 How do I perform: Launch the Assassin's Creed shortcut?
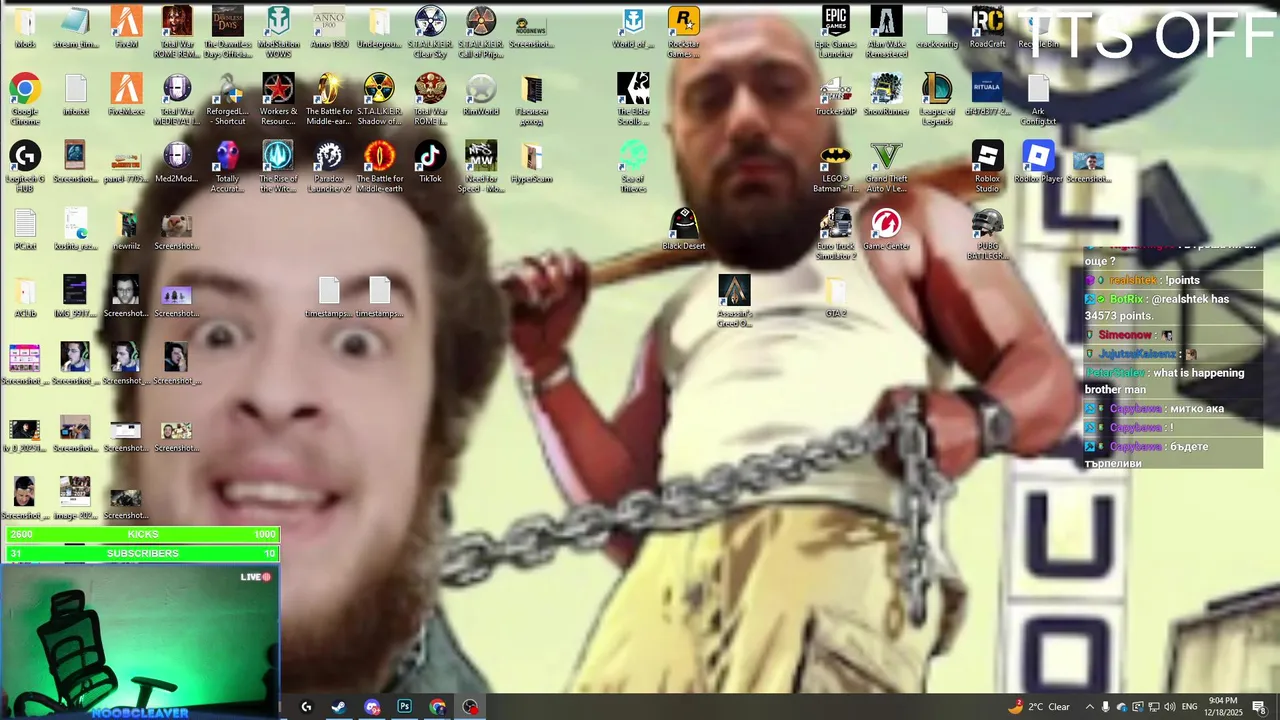[734, 302]
